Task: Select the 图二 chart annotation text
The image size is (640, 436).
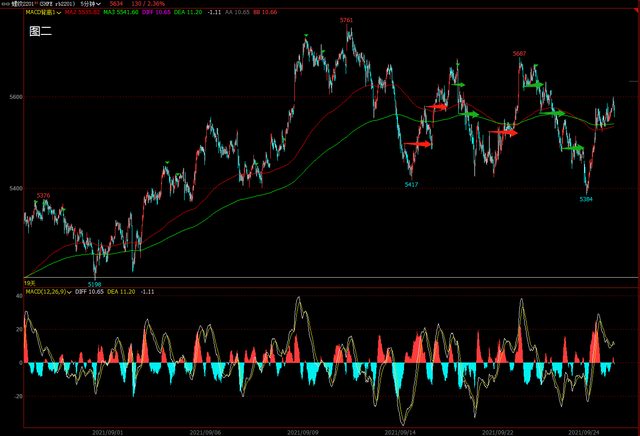Action: (x=40, y=32)
